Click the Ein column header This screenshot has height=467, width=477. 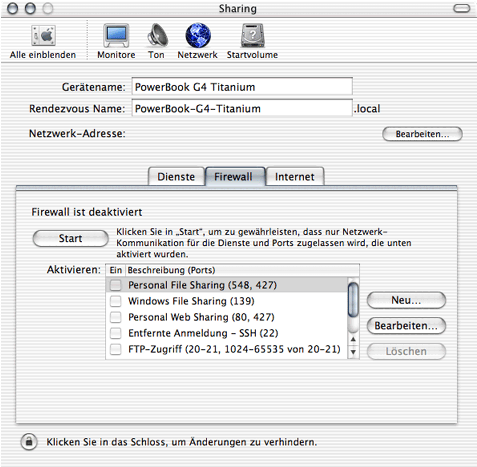[116, 270]
